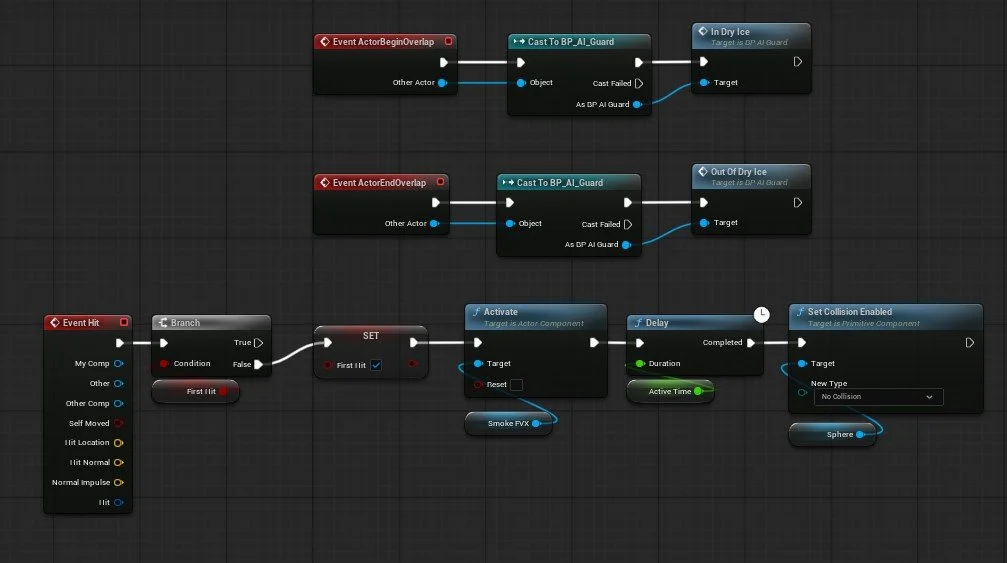Screen dimensions: 1007x563
Task: Click SET node exec output pin
Action: coord(414,343)
